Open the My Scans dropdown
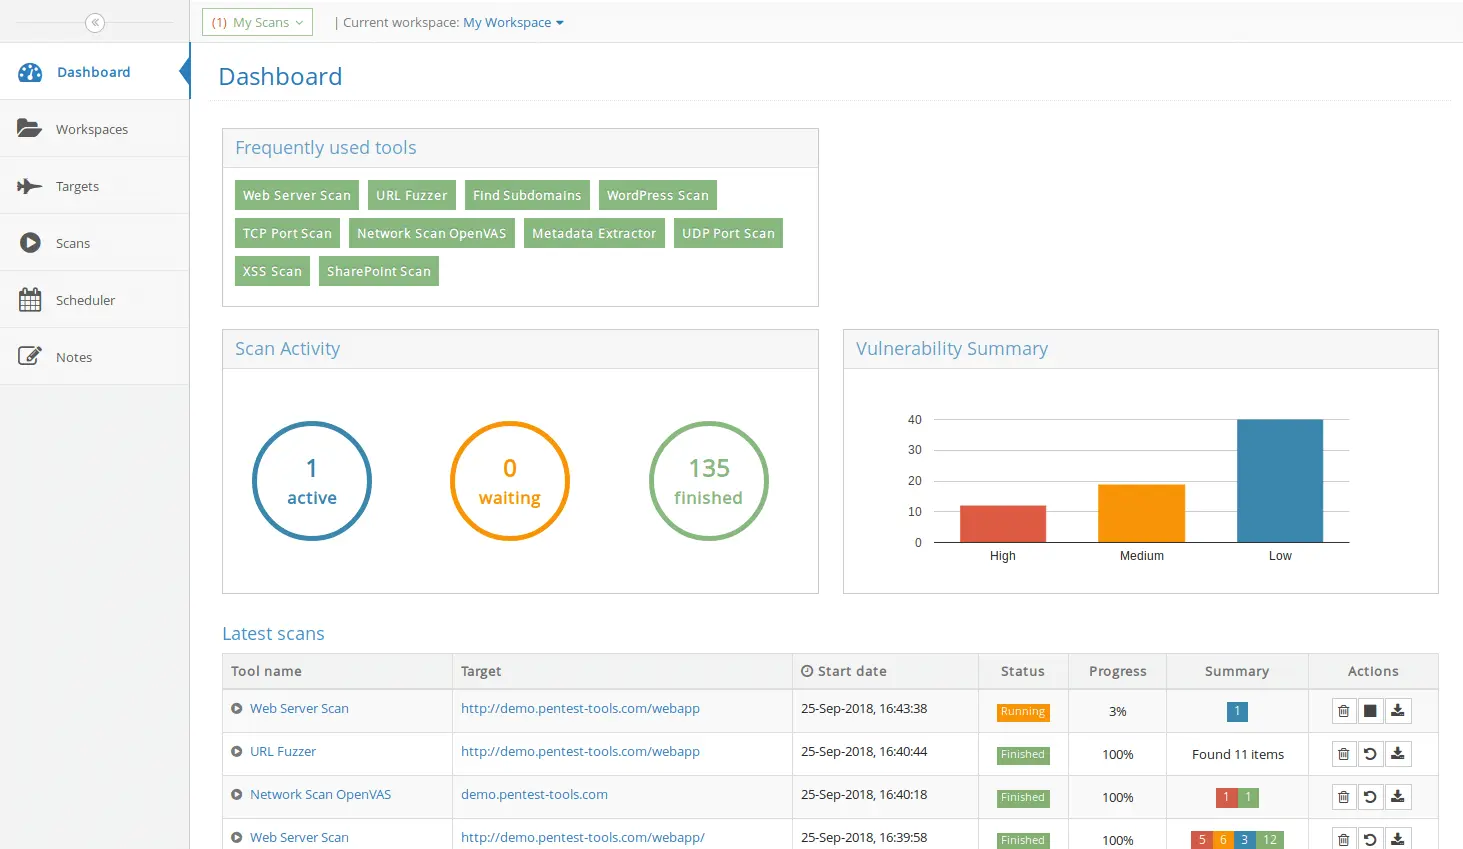The width and height of the screenshot is (1463, 849). tap(257, 21)
